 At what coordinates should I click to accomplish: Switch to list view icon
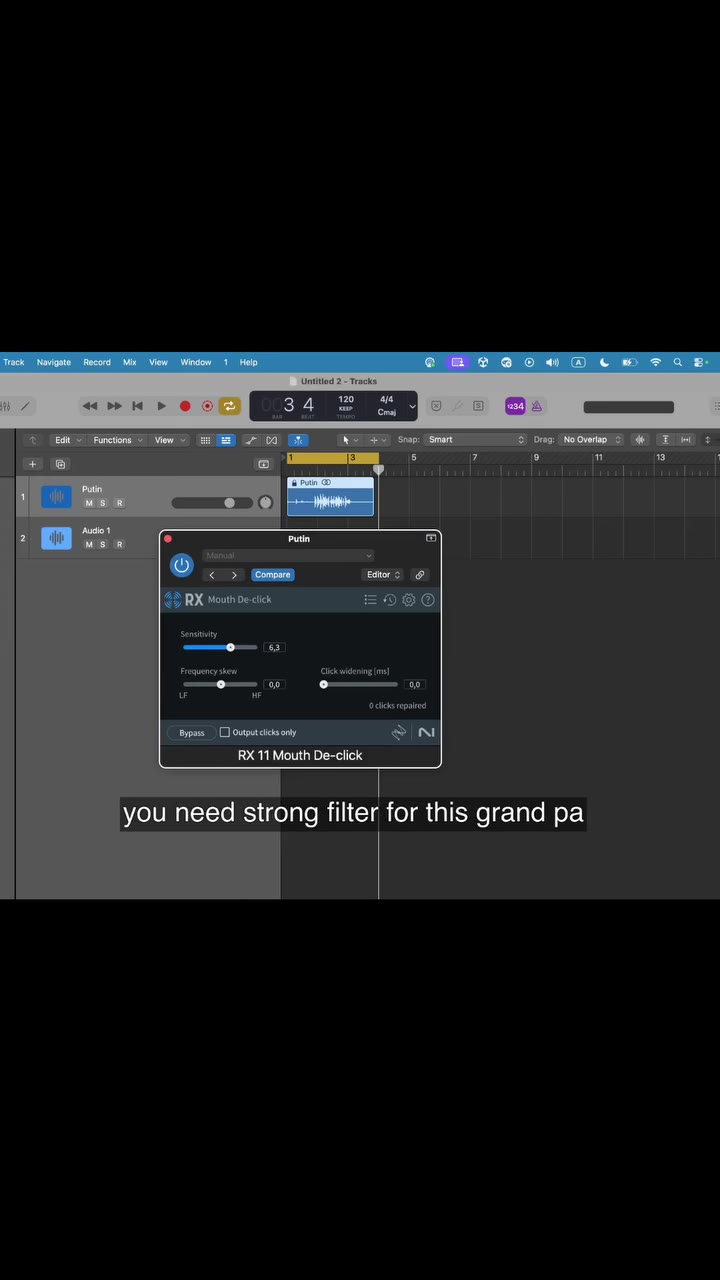226,440
